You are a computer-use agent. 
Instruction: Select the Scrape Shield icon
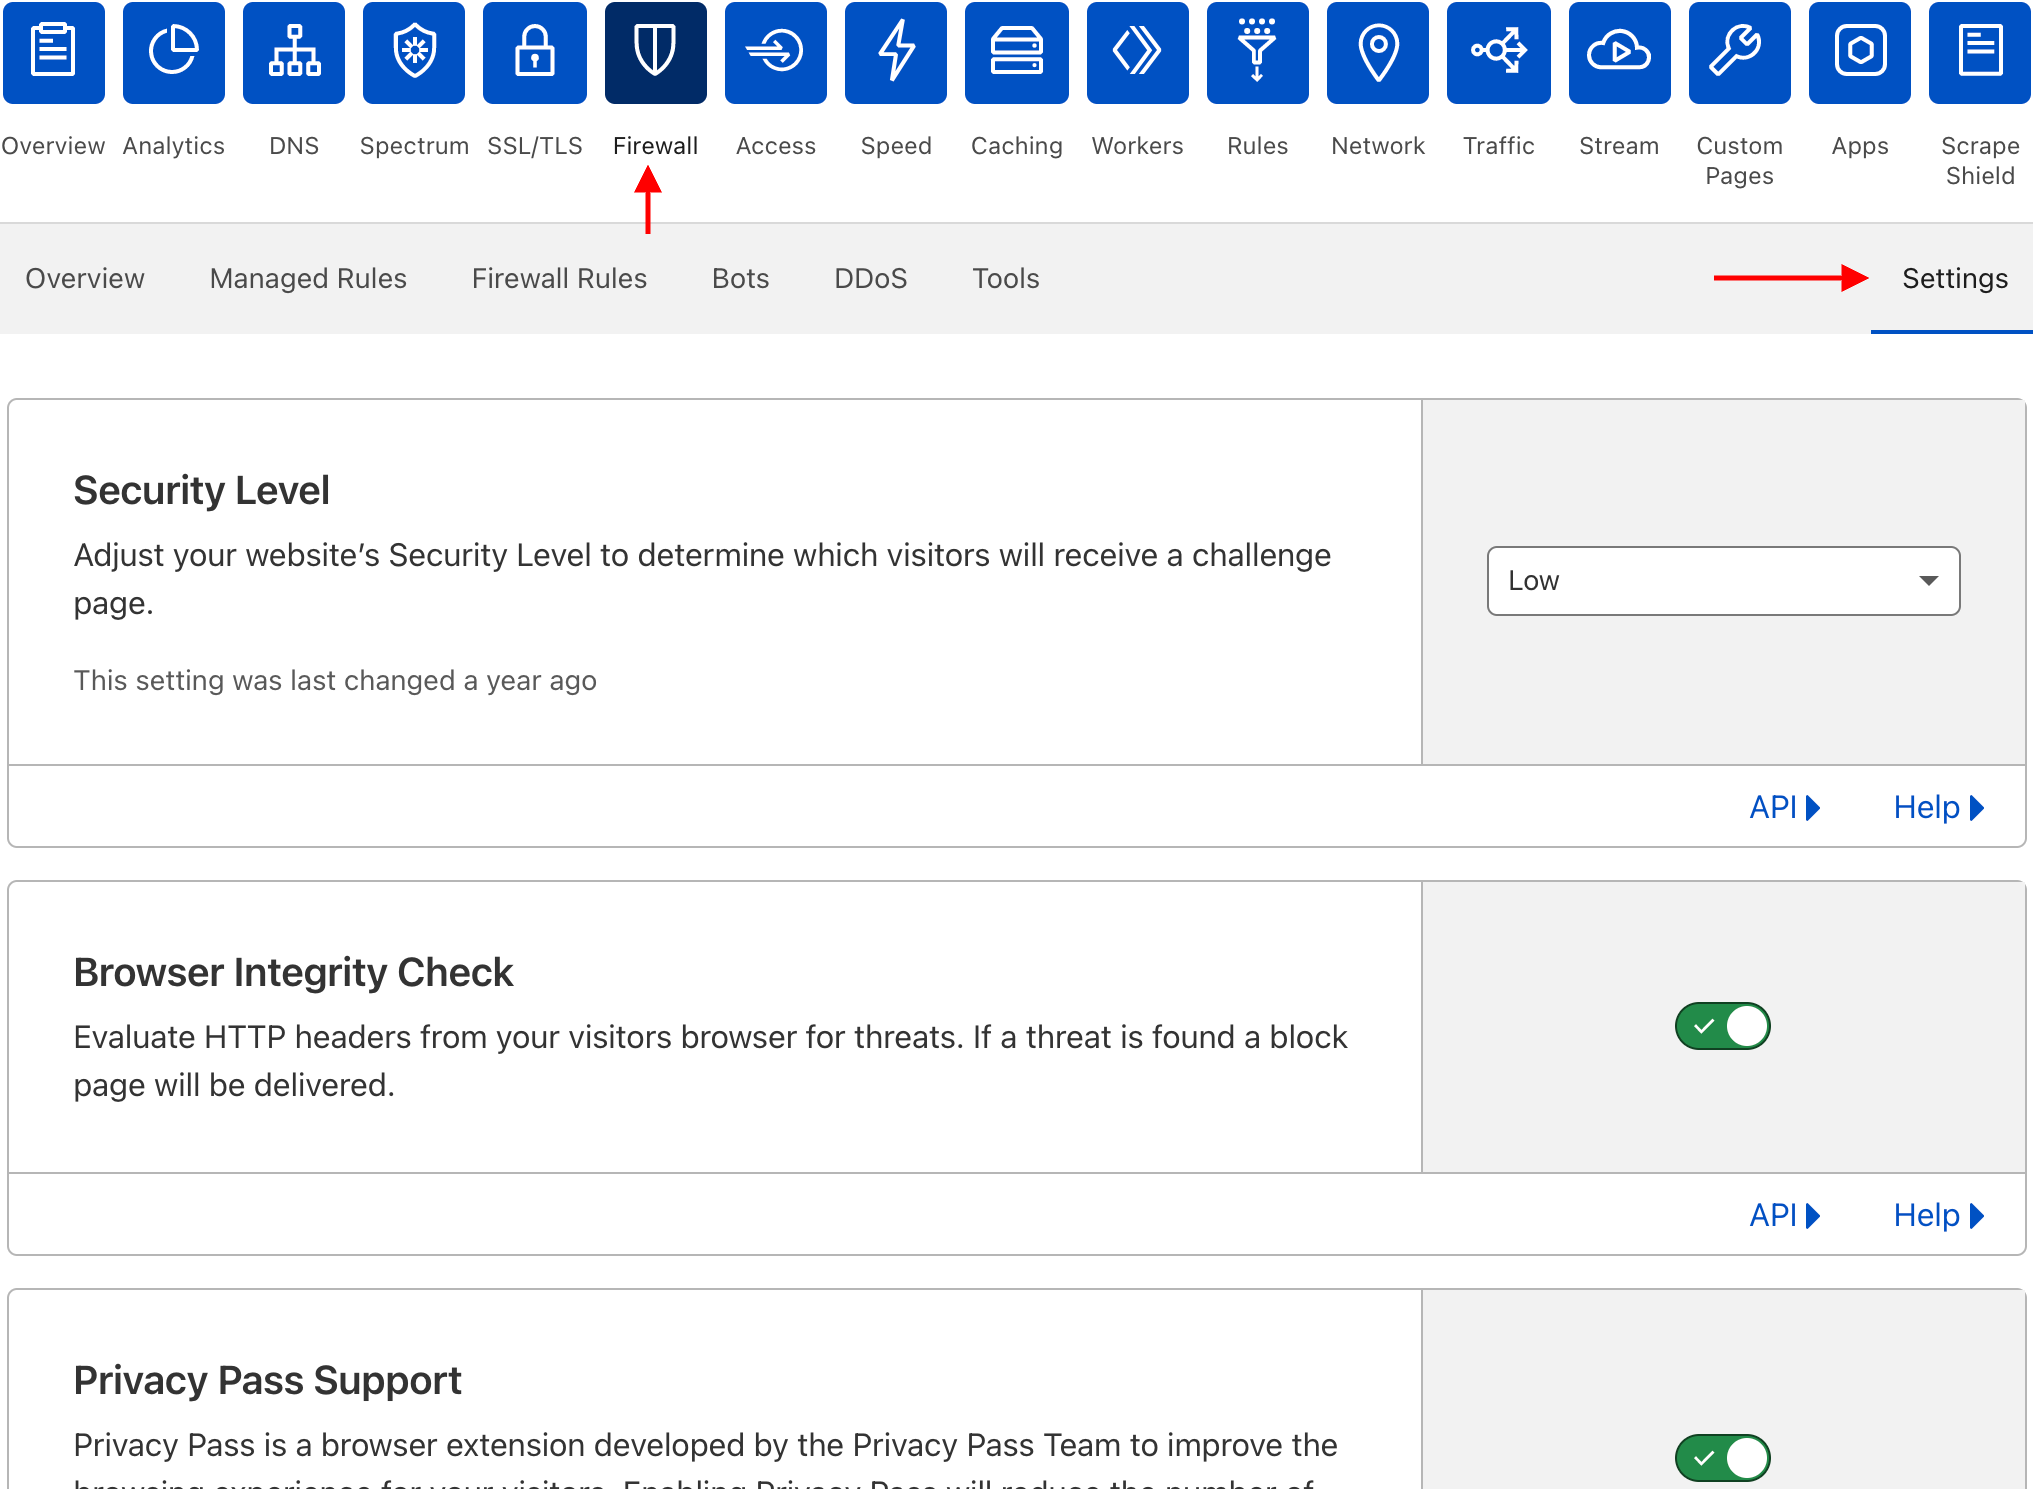[1979, 52]
